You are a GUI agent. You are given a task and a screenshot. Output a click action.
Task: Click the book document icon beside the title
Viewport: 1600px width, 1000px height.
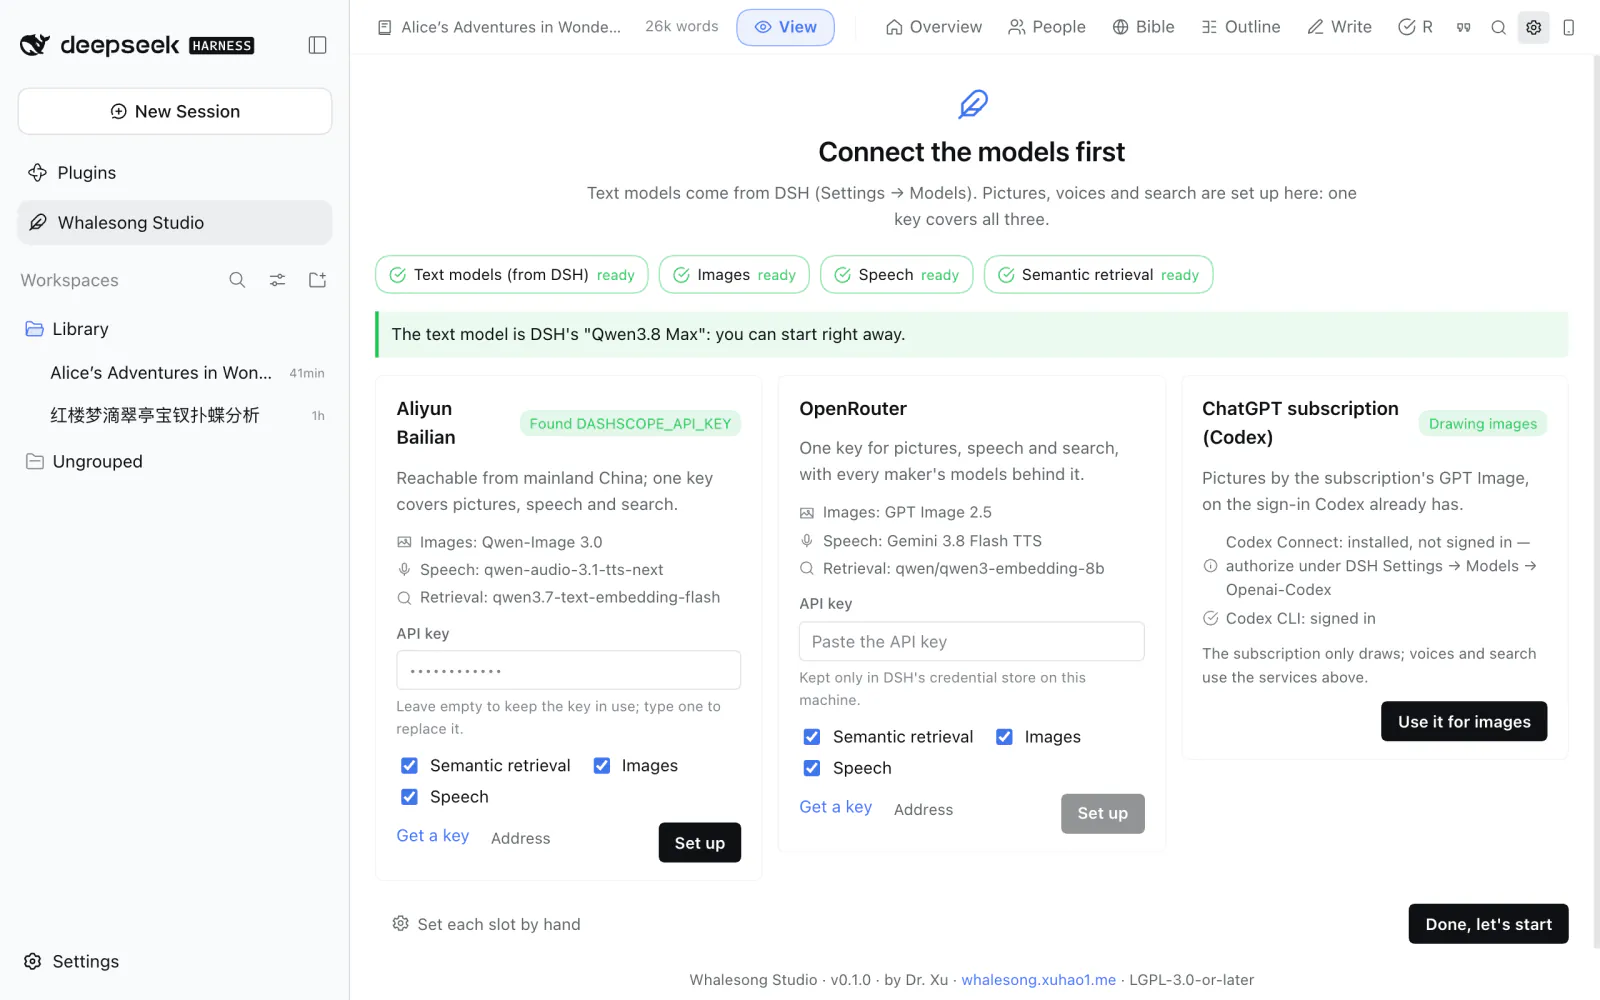click(385, 27)
